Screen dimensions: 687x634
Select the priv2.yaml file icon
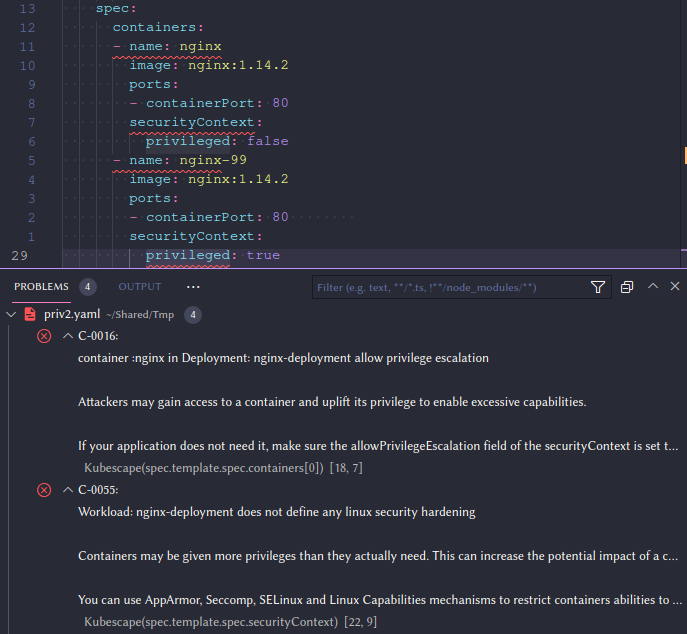coord(30,314)
